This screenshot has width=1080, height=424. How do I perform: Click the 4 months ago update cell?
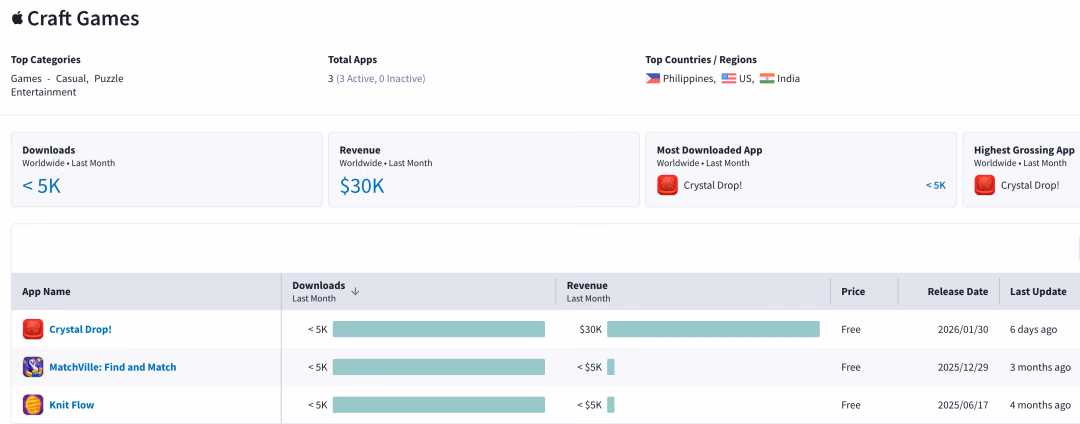pyautogui.click(x=1041, y=405)
